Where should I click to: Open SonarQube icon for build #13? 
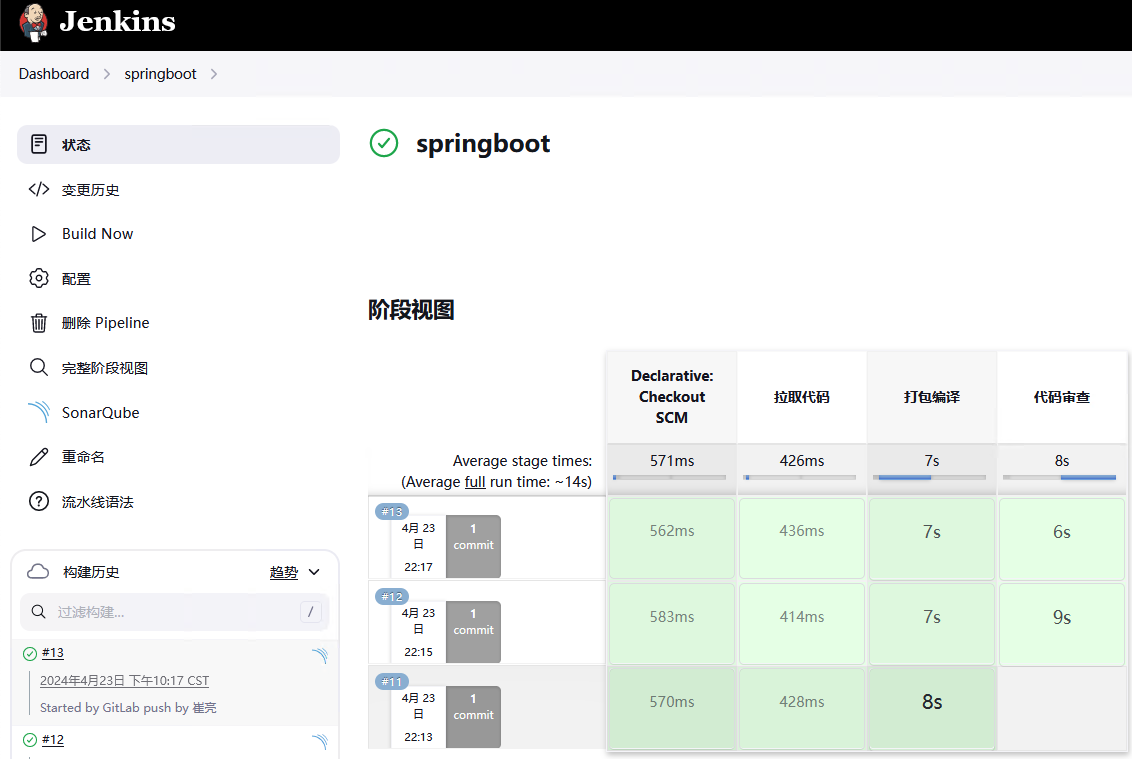320,655
